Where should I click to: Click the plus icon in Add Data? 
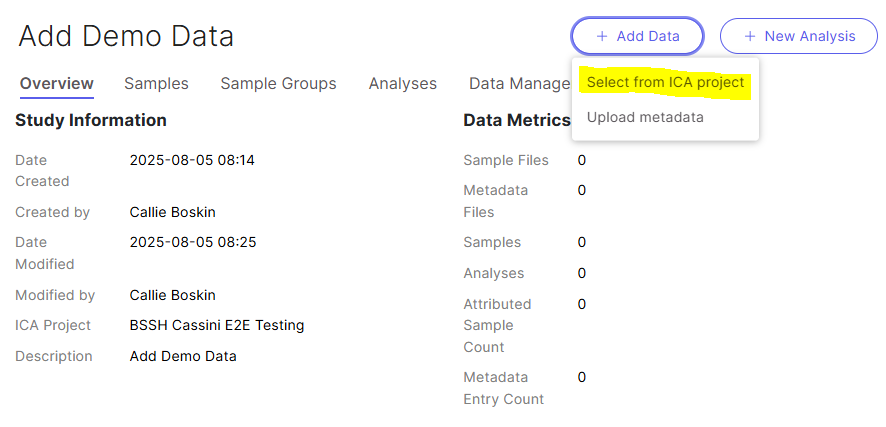point(602,36)
